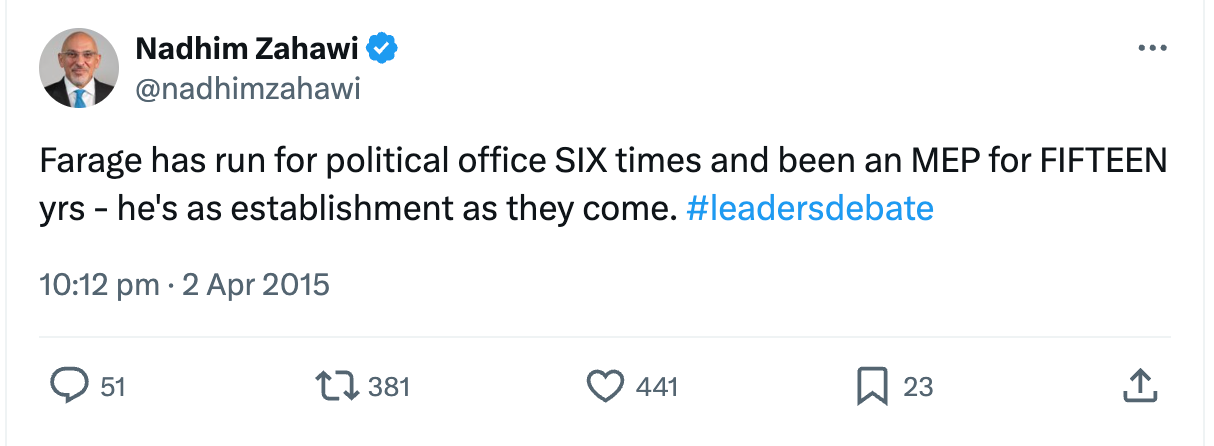The height and width of the screenshot is (446, 1214).
Task: View the 441 likes count
Action: (657, 387)
